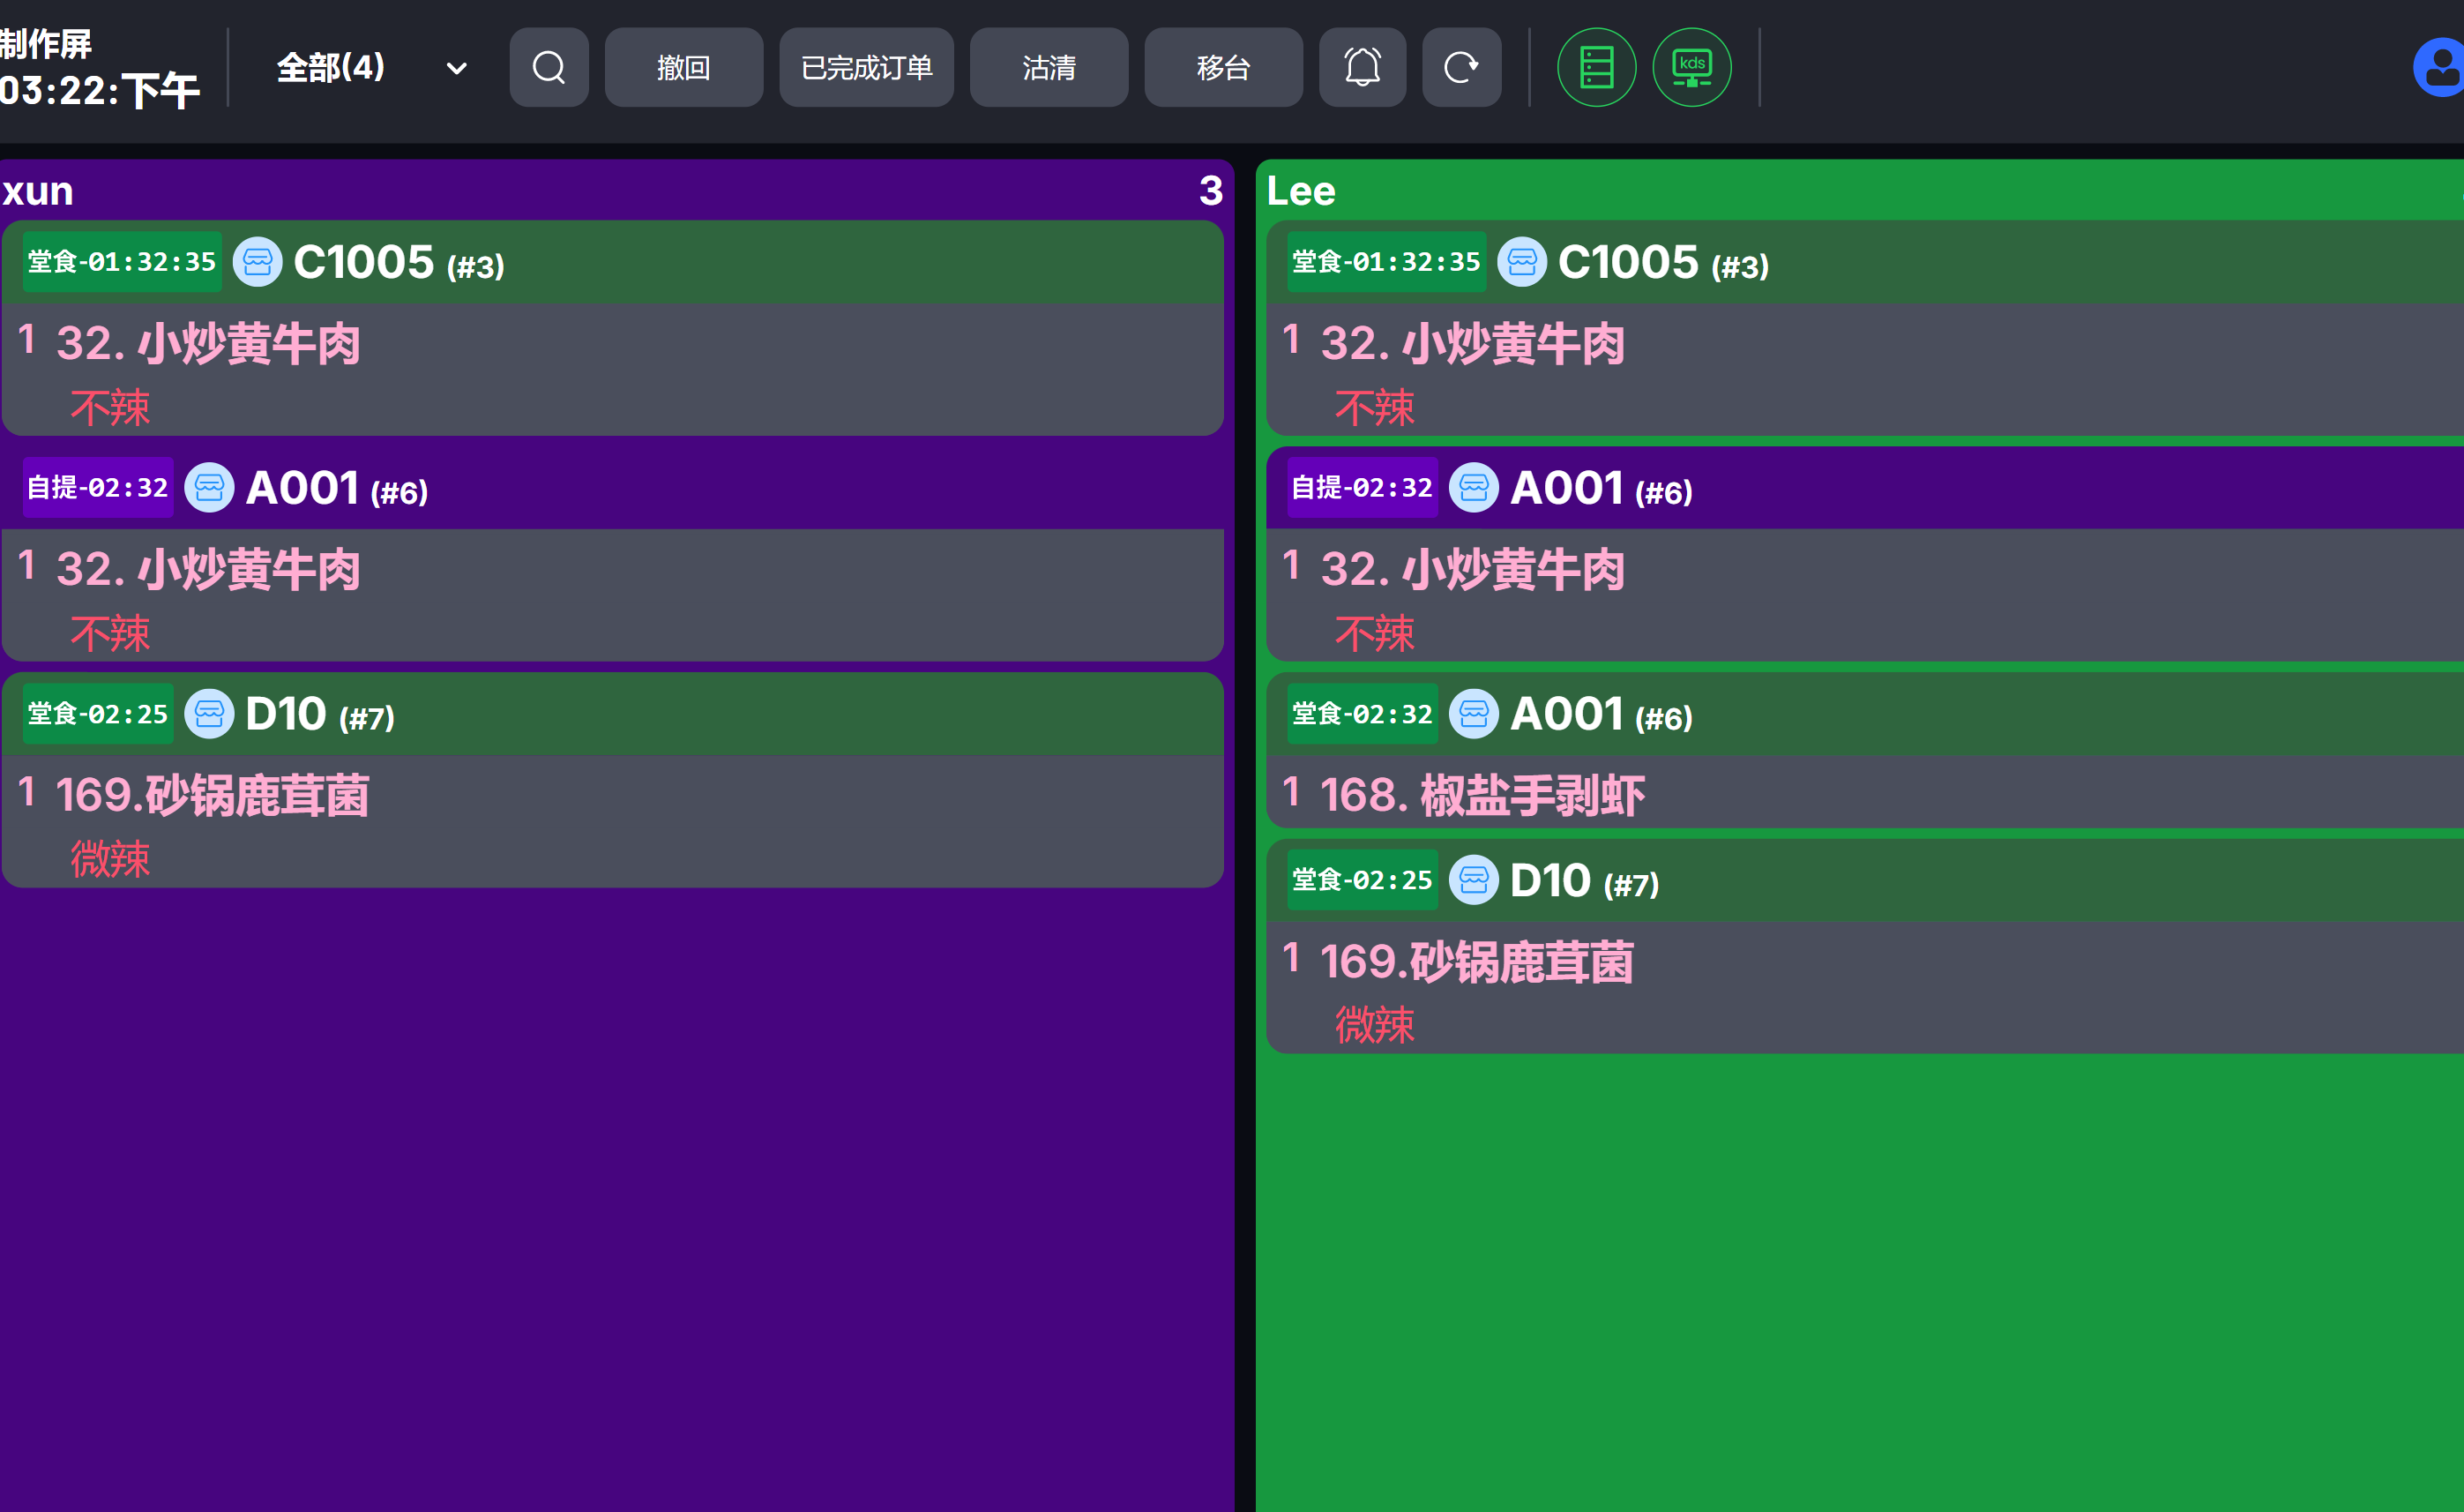Tap 32. 小炒黄牛肉 in xun's C1005 order
The height and width of the screenshot is (1512, 2464).
[x=208, y=344]
